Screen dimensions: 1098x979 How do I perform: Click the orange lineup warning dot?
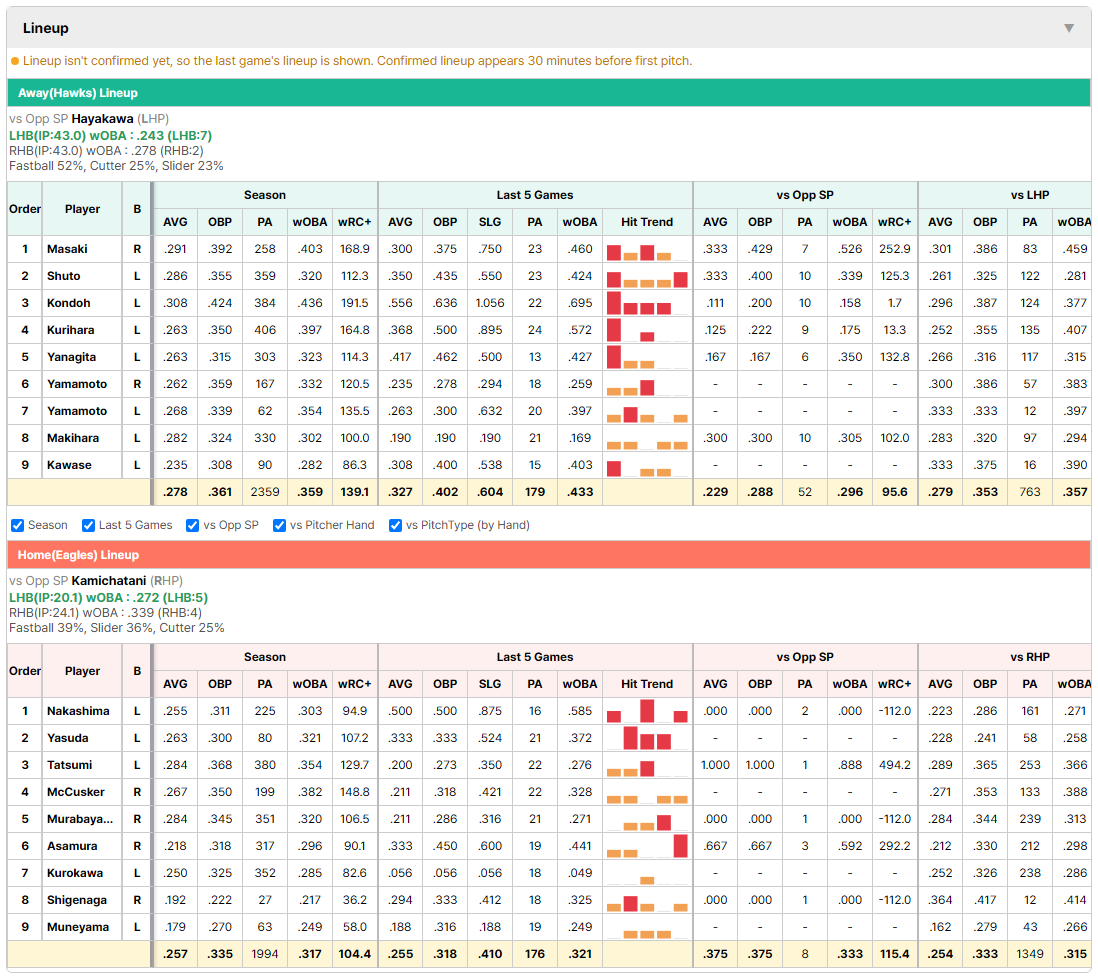[15, 61]
